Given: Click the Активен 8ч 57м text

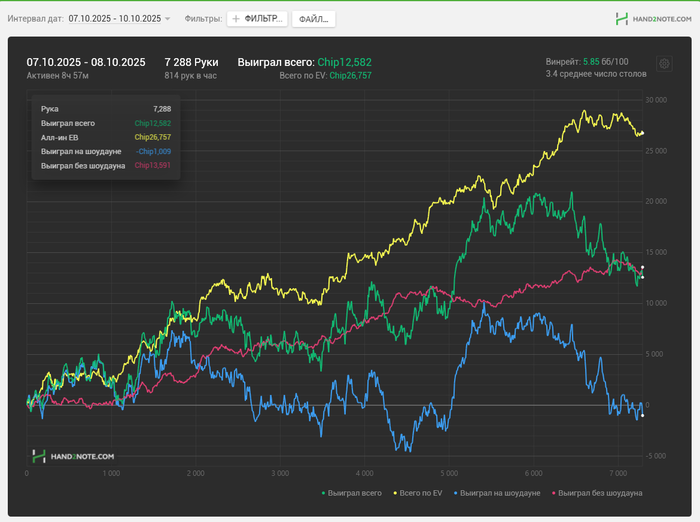Looking at the screenshot, I should tap(58, 75).
